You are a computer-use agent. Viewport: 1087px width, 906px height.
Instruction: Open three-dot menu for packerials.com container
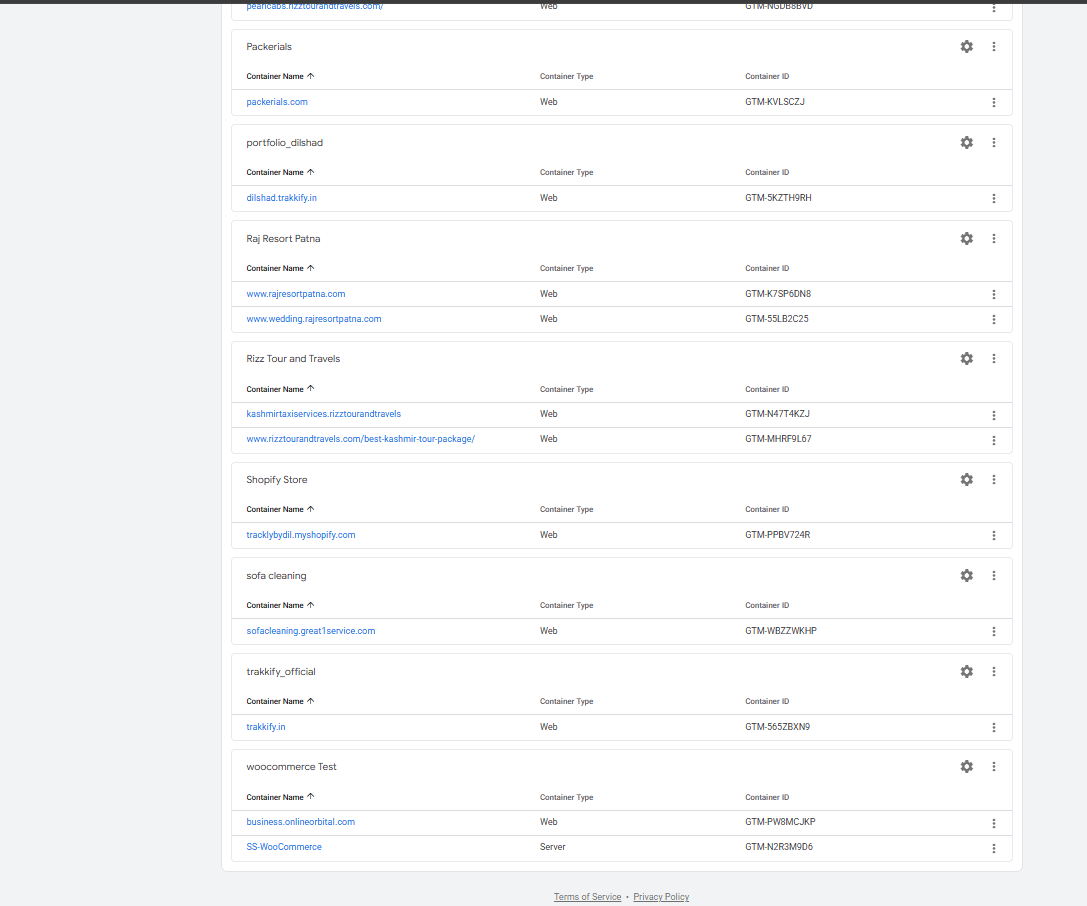993,103
